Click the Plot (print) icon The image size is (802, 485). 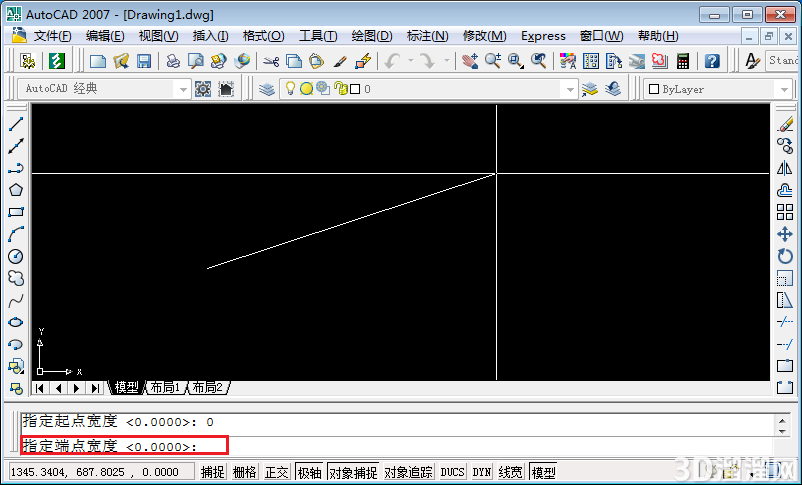pyautogui.click(x=173, y=61)
